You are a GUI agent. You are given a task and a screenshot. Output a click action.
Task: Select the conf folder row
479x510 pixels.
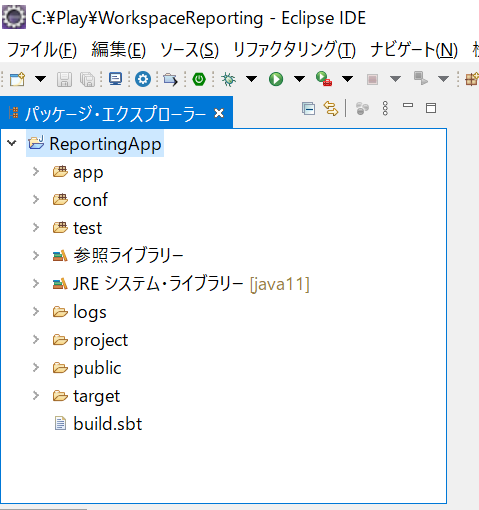[x=80, y=200]
